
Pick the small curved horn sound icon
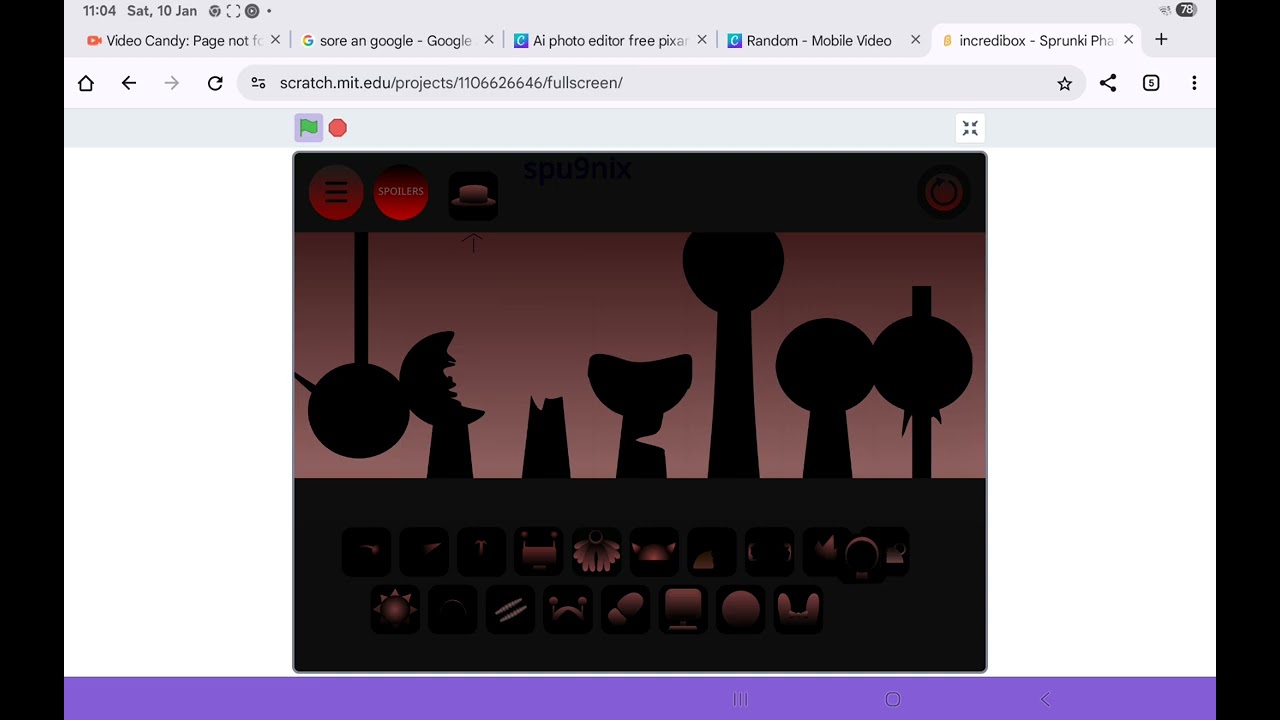click(367, 551)
